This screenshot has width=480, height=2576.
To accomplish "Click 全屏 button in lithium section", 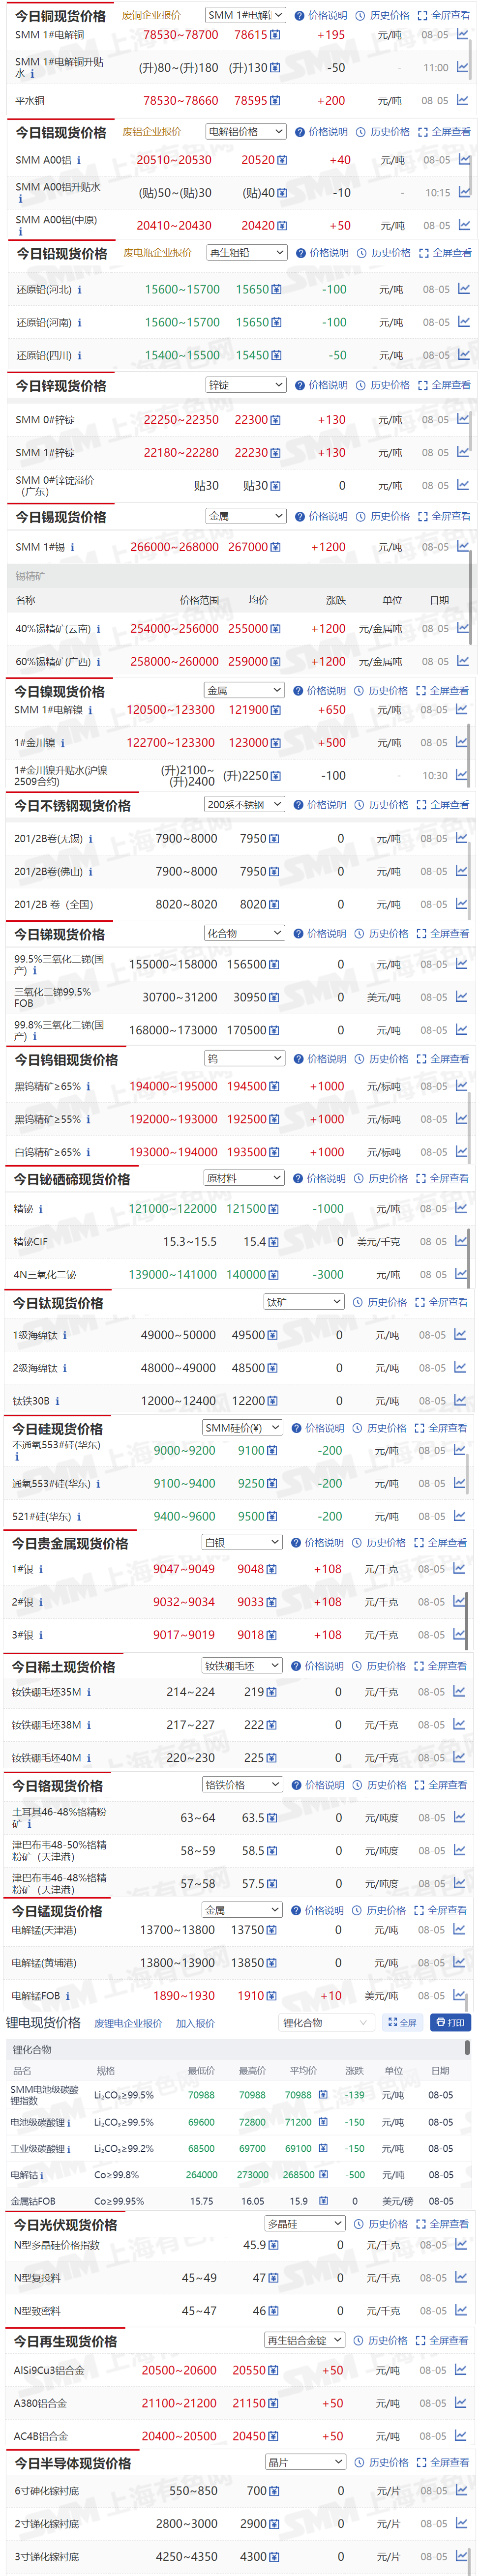I will 402,2022.
